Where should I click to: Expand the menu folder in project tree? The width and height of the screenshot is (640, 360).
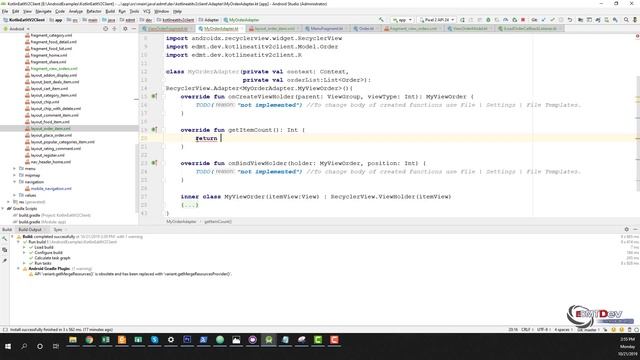tap(15, 169)
